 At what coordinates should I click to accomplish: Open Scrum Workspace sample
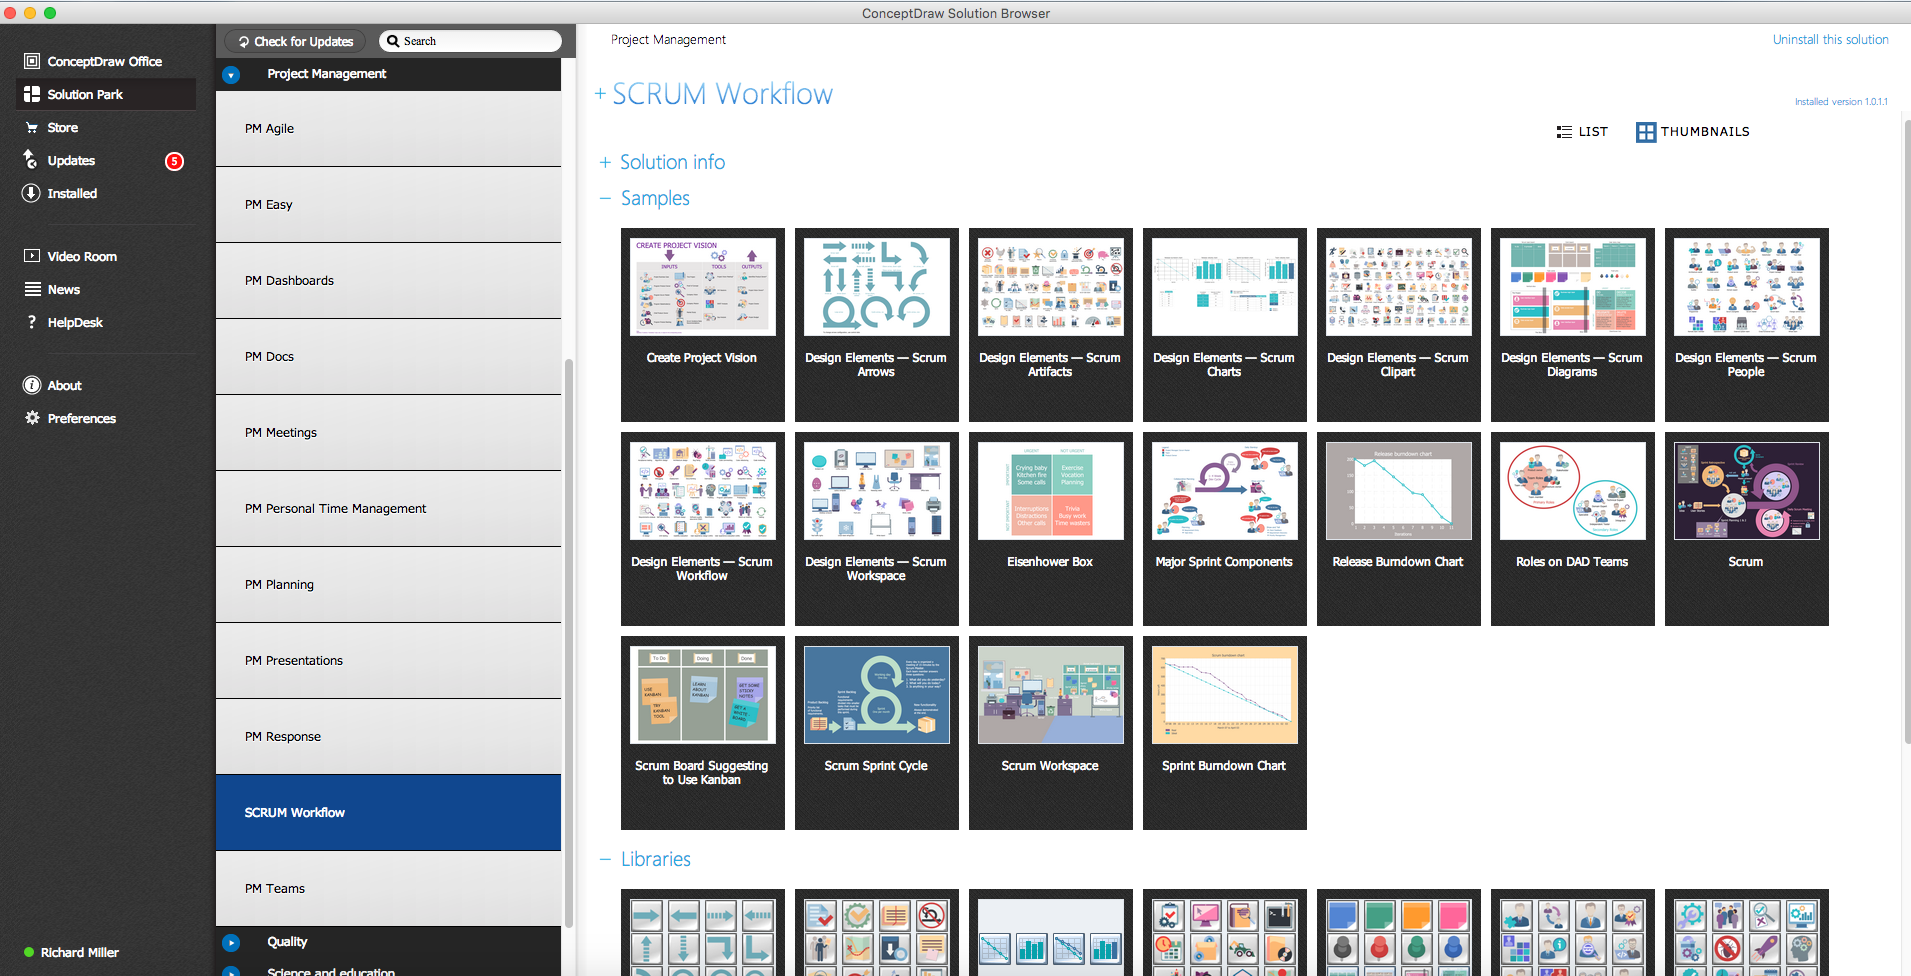pos(1050,732)
